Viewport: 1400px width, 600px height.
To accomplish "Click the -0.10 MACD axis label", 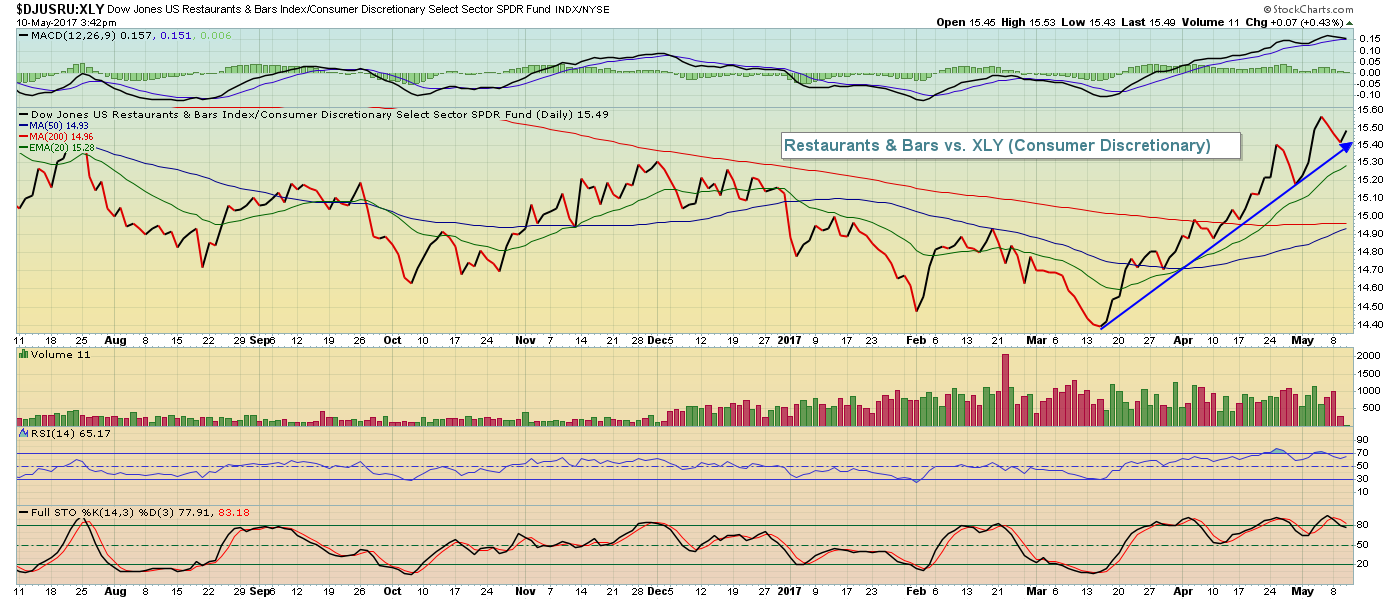I will (1368, 95).
